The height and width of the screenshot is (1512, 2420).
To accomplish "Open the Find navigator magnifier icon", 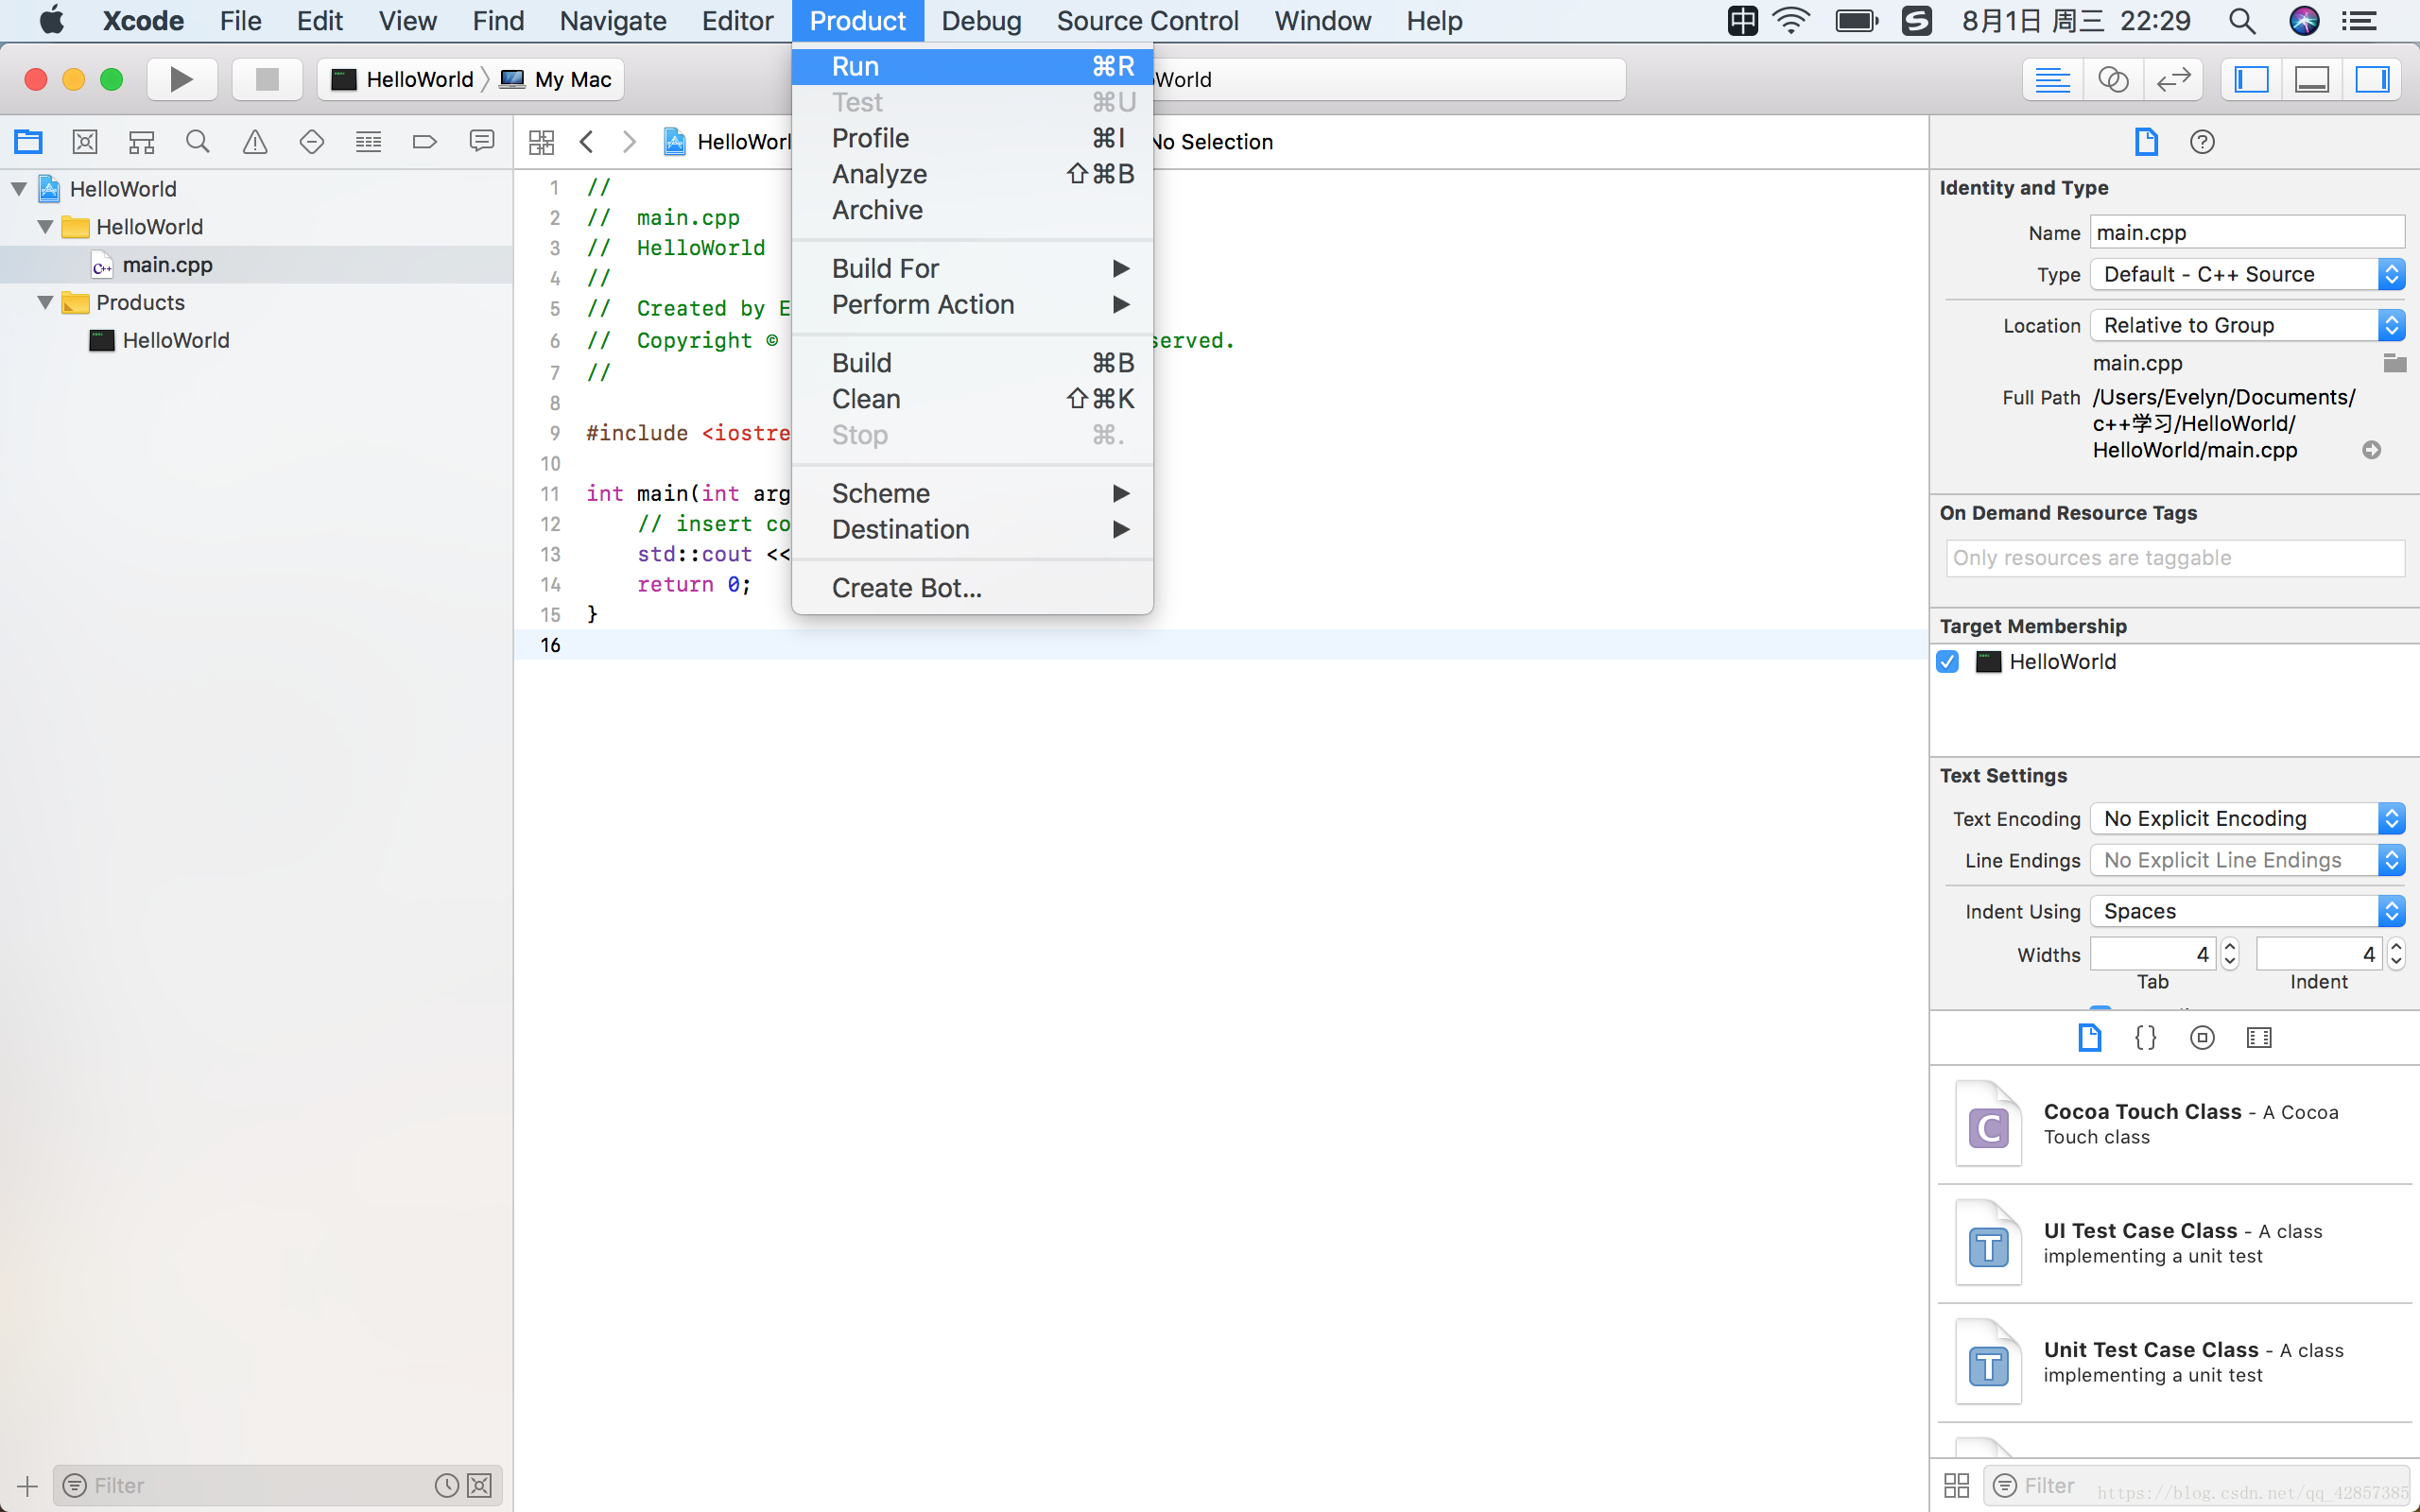I will (198, 142).
